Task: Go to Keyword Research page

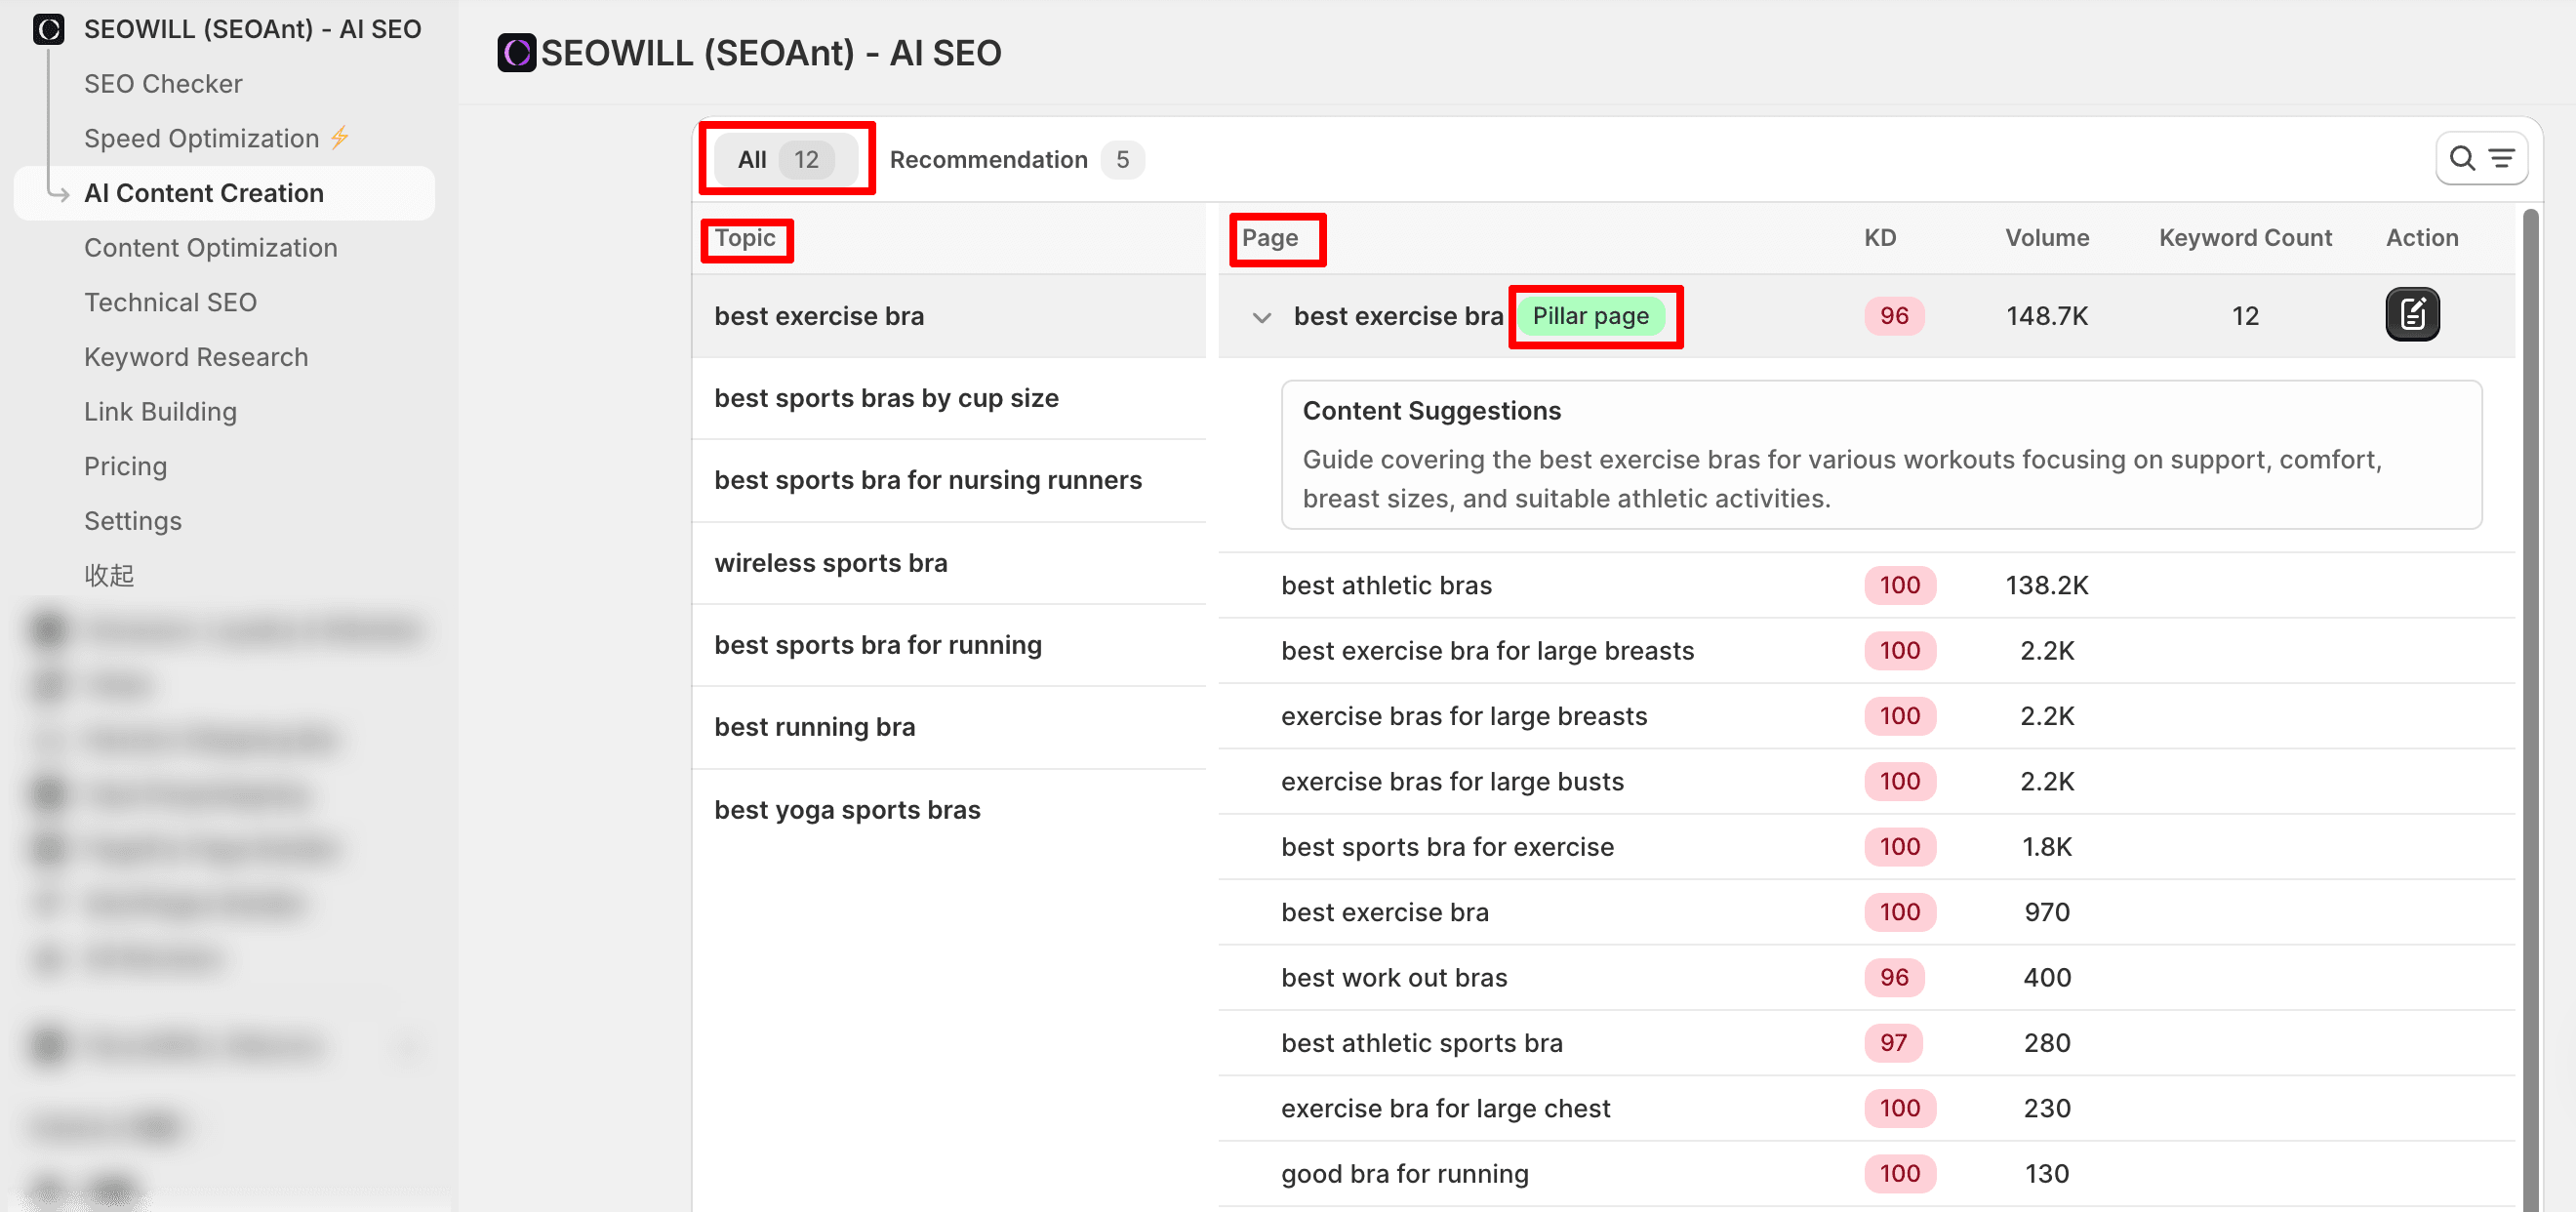Action: tap(196, 357)
